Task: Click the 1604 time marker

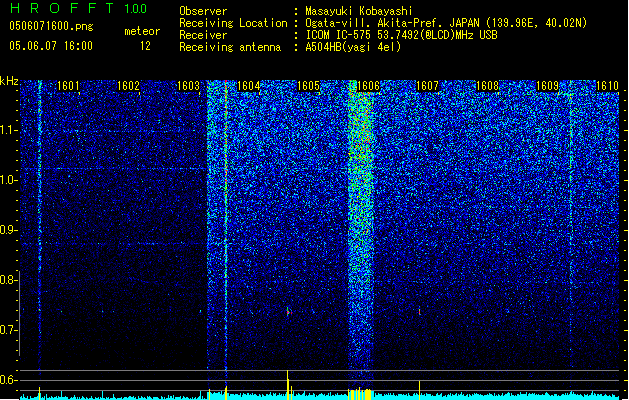Action: click(x=248, y=86)
